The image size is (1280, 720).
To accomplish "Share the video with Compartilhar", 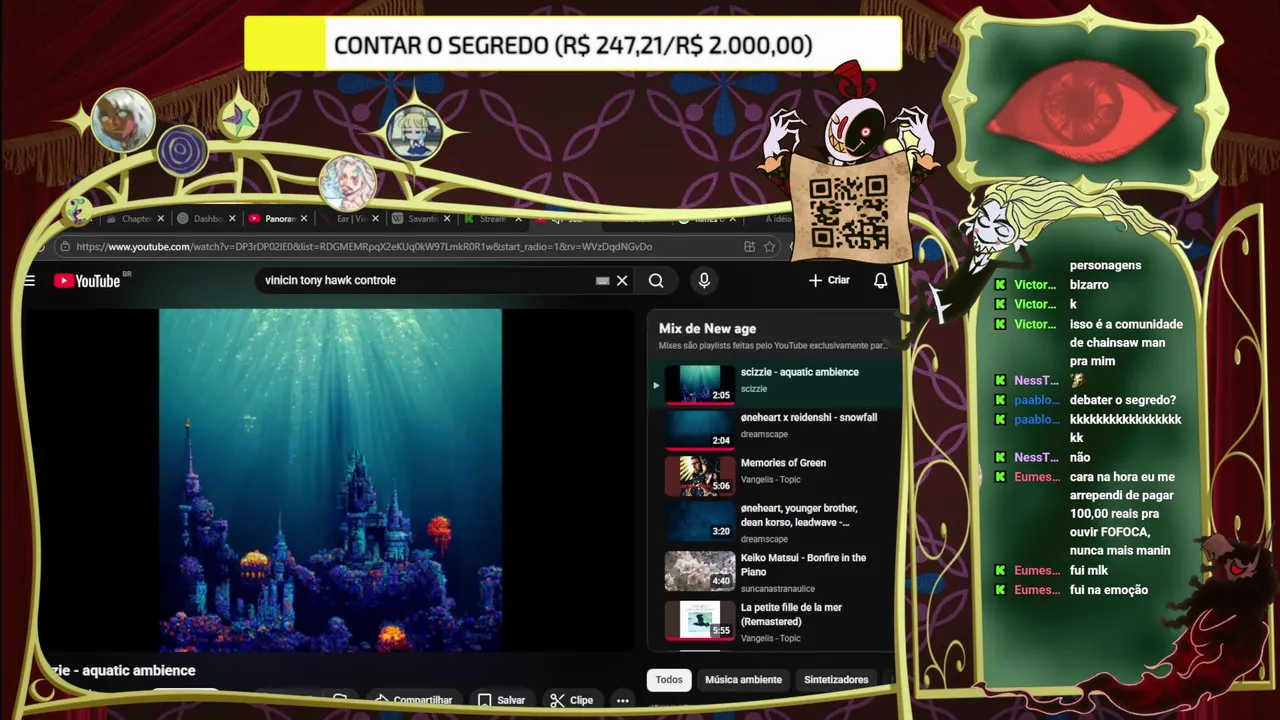I will [414, 700].
